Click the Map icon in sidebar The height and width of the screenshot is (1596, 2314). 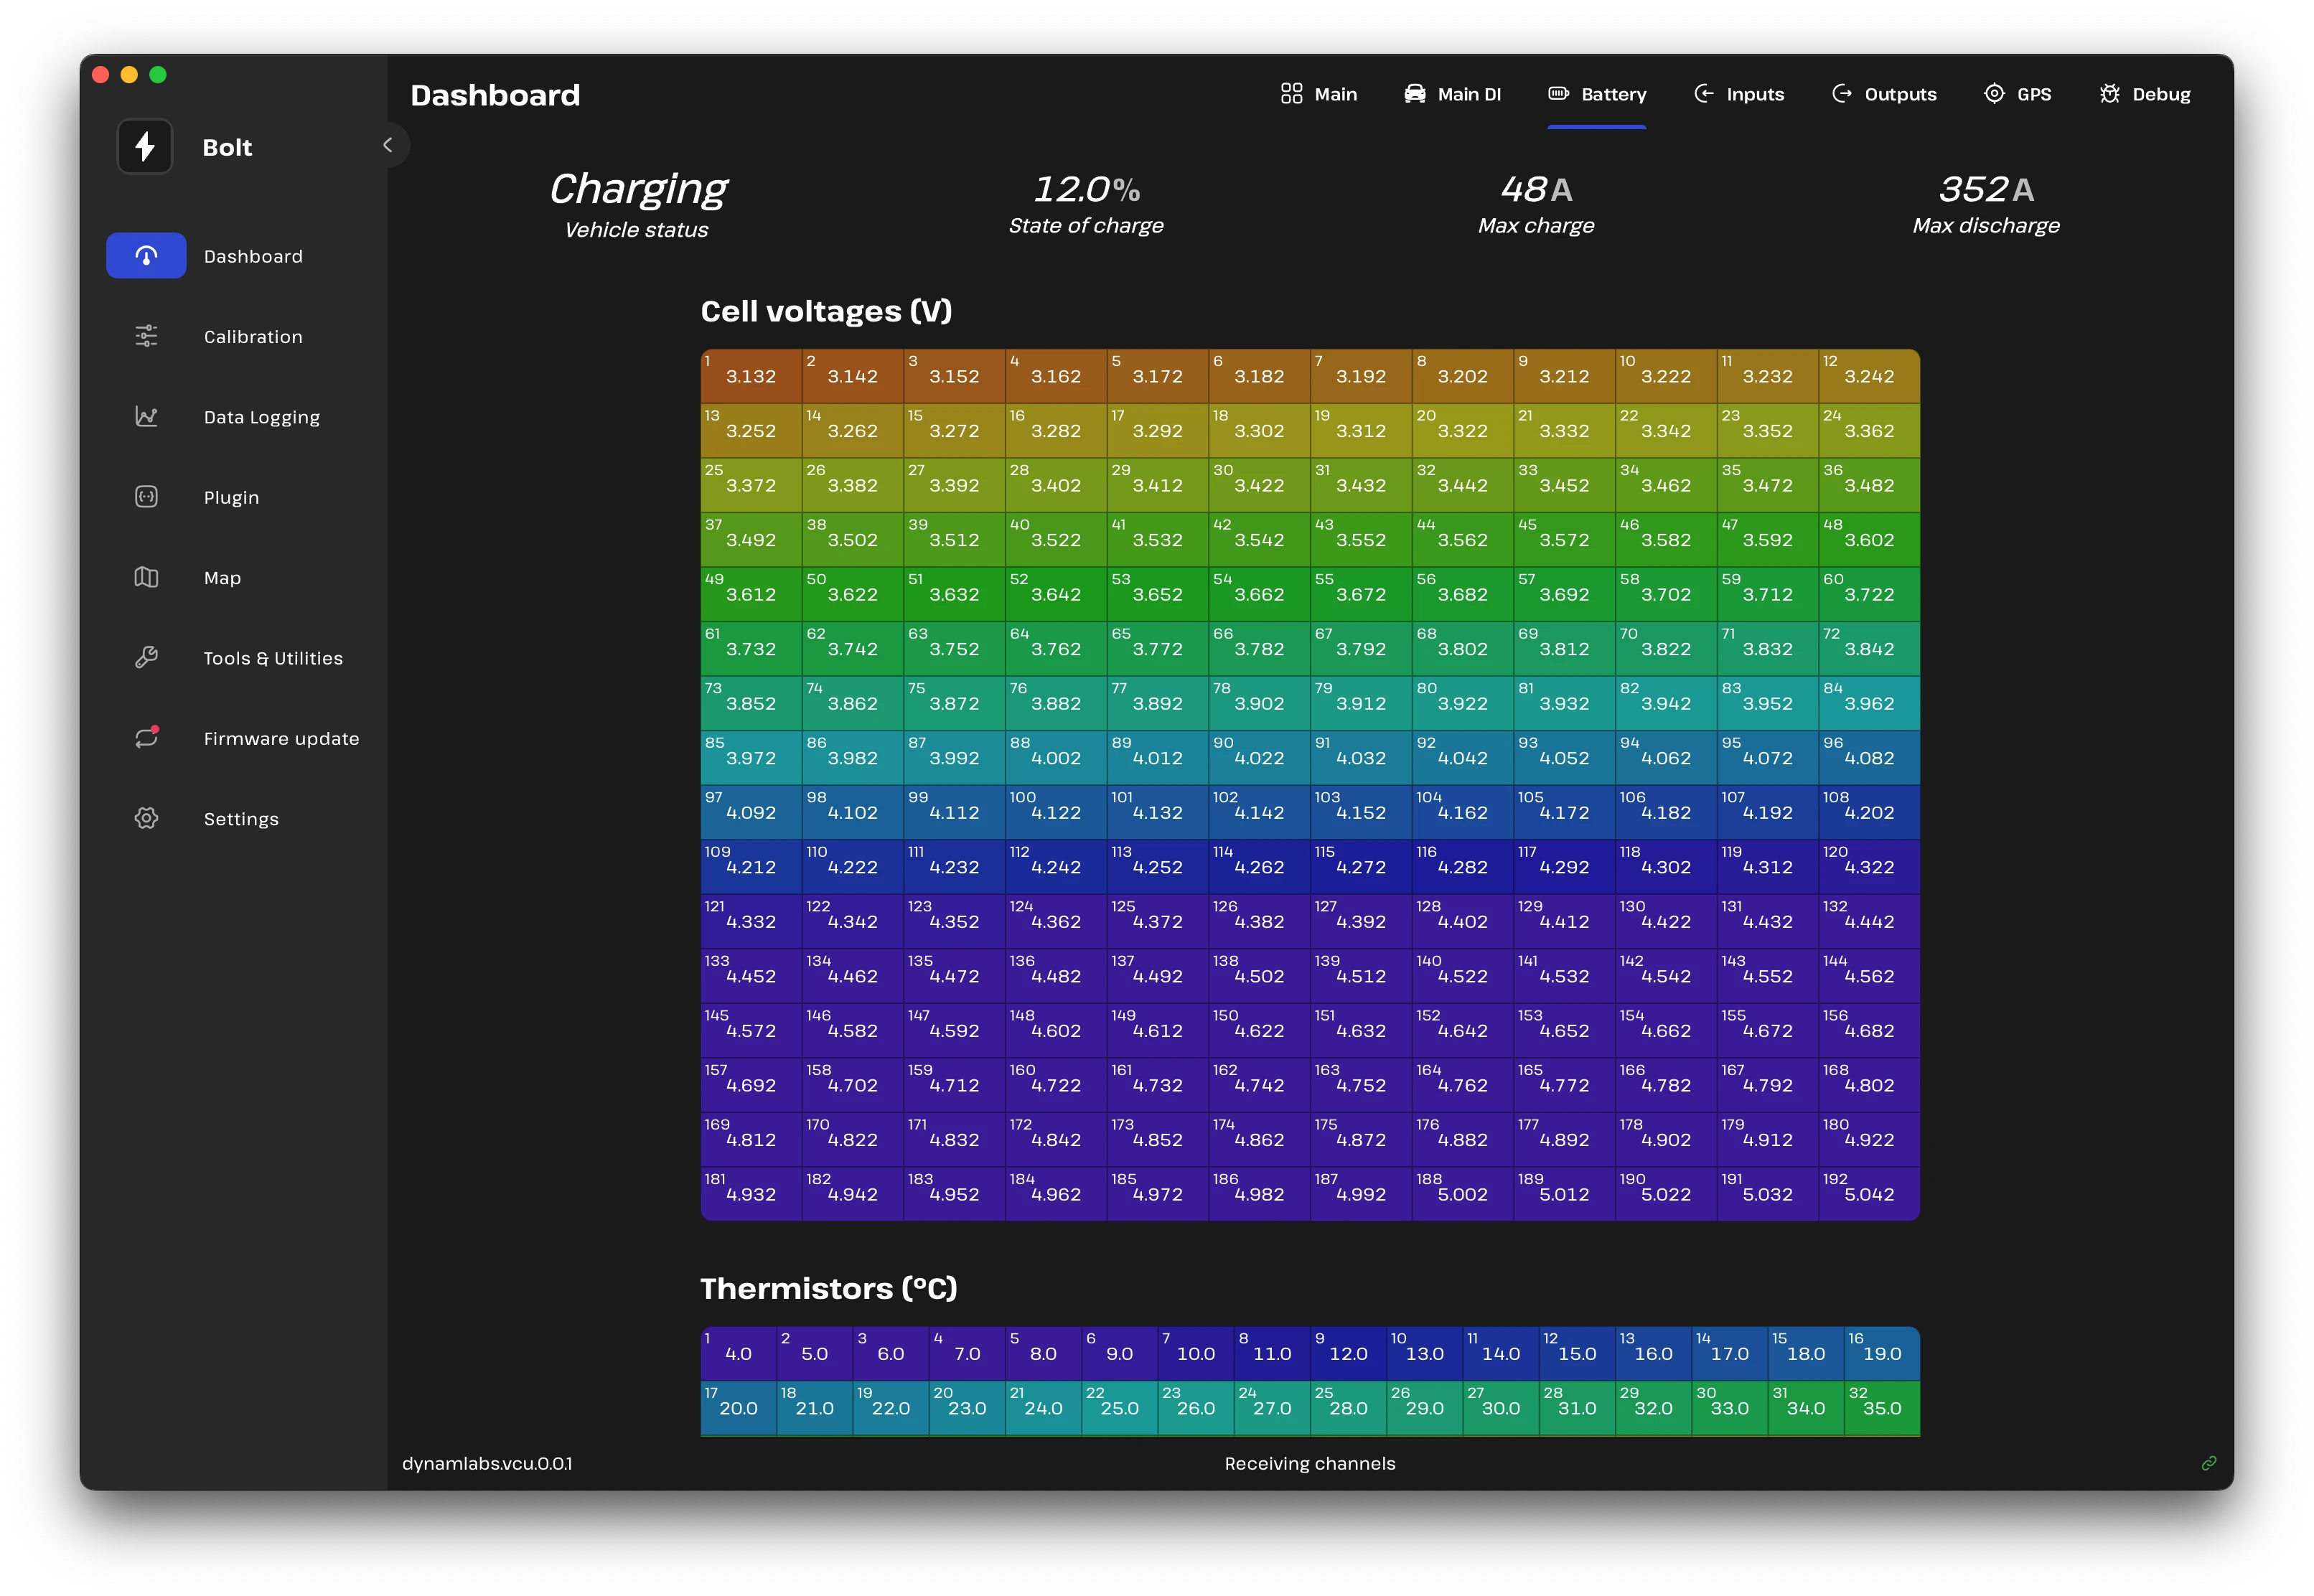pos(146,578)
